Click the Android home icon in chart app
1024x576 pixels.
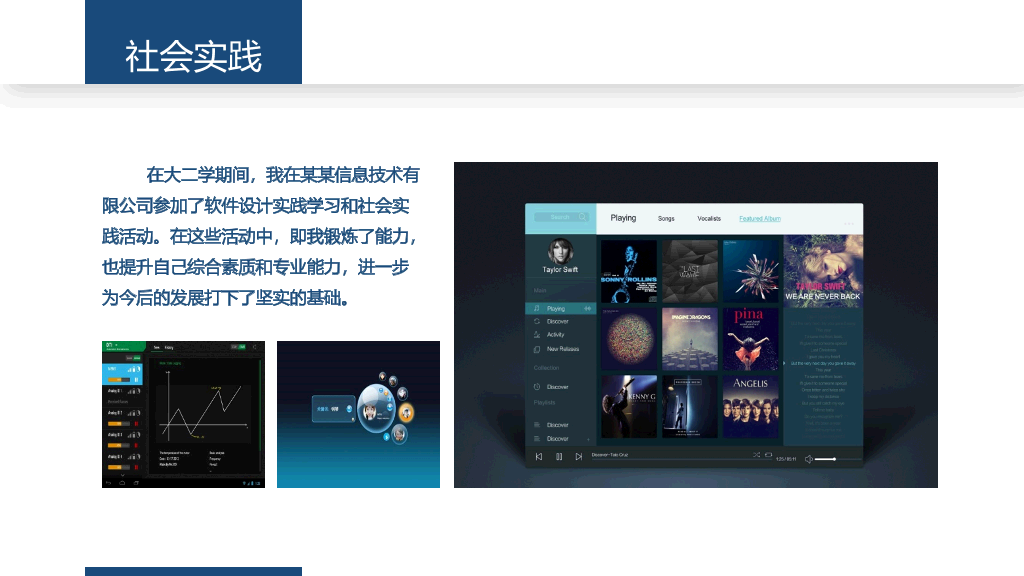[x=122, y=483]
